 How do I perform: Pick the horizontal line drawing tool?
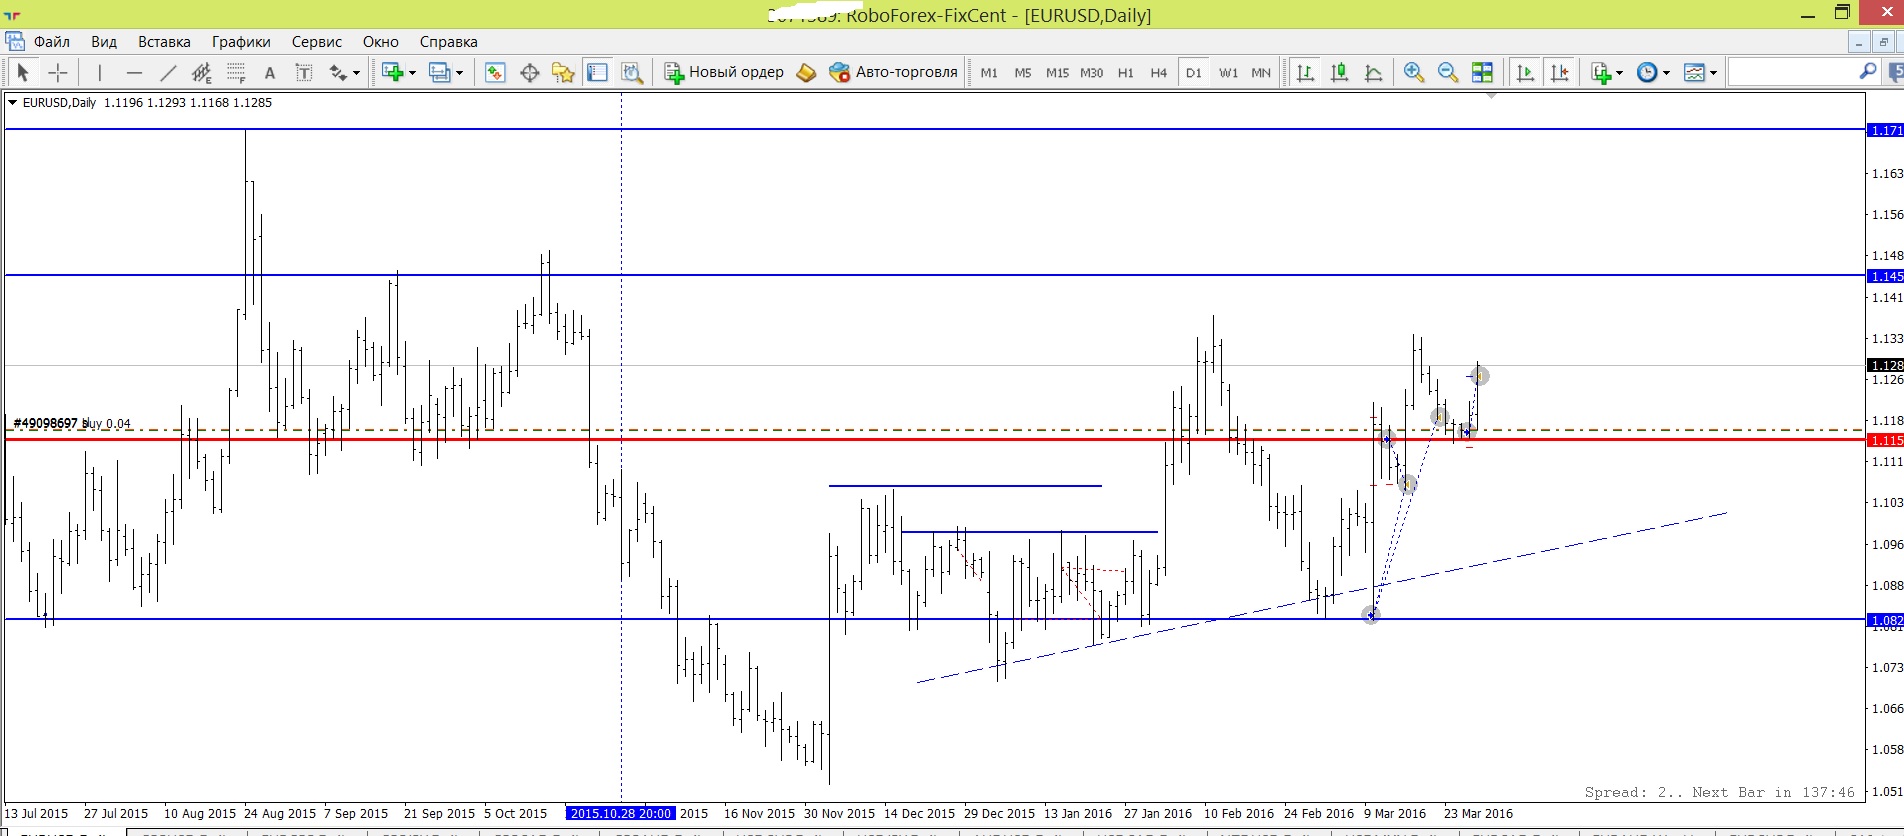coord(134,72)
